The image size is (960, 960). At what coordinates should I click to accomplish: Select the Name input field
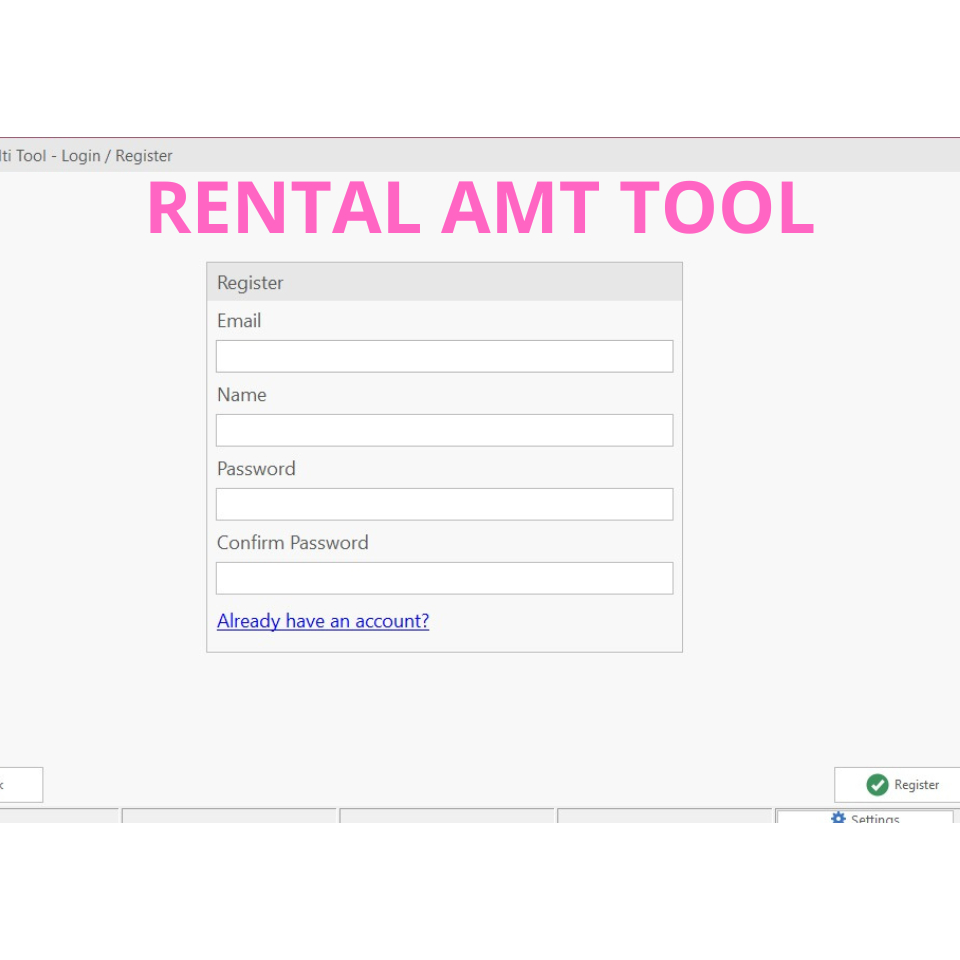[x=444, y=430]
